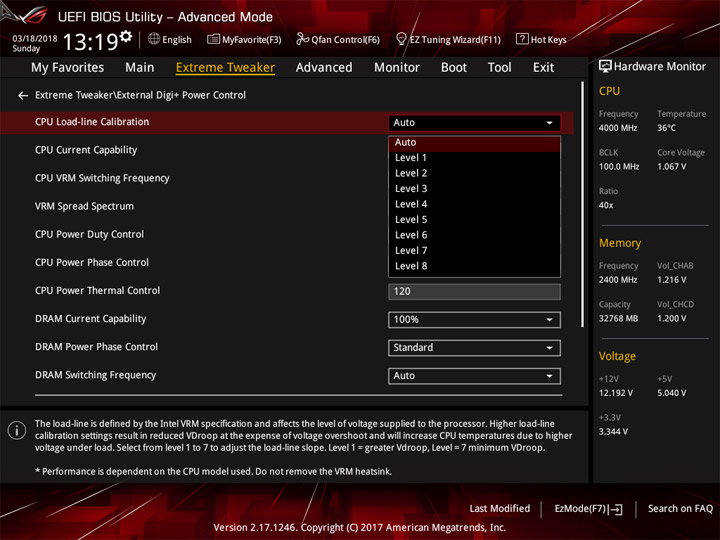Click the memory Capacity value 32768 MB
The height and width of the screenshot is (540, 720).
[618, 319]
